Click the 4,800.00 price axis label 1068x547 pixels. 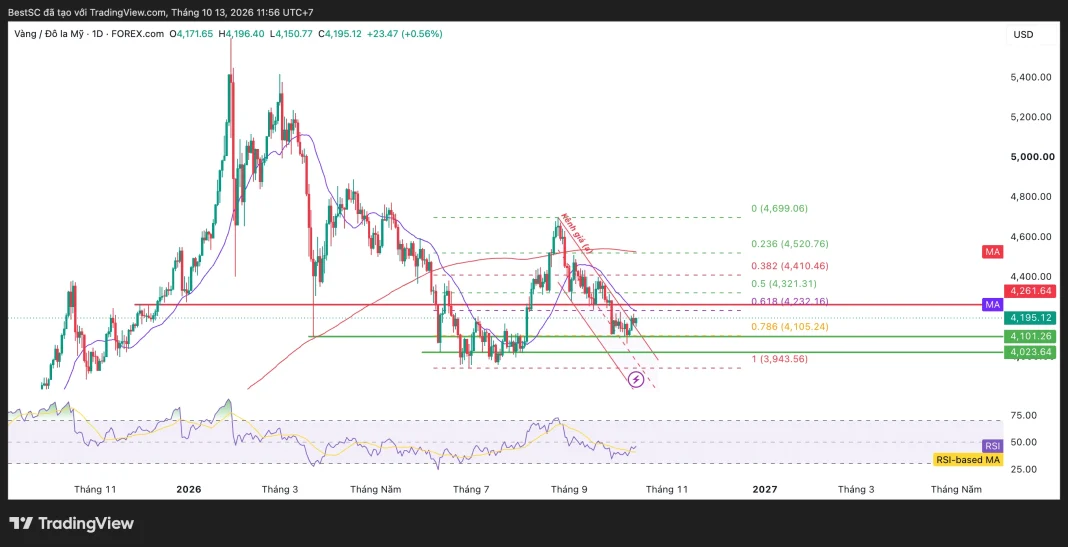1032,197
